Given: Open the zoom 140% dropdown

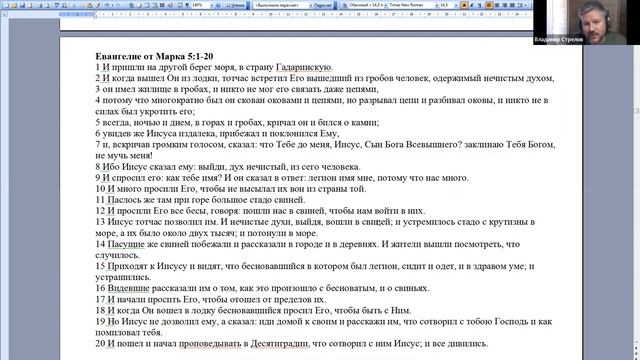Looking at the screenshot, I should point(212,5).
